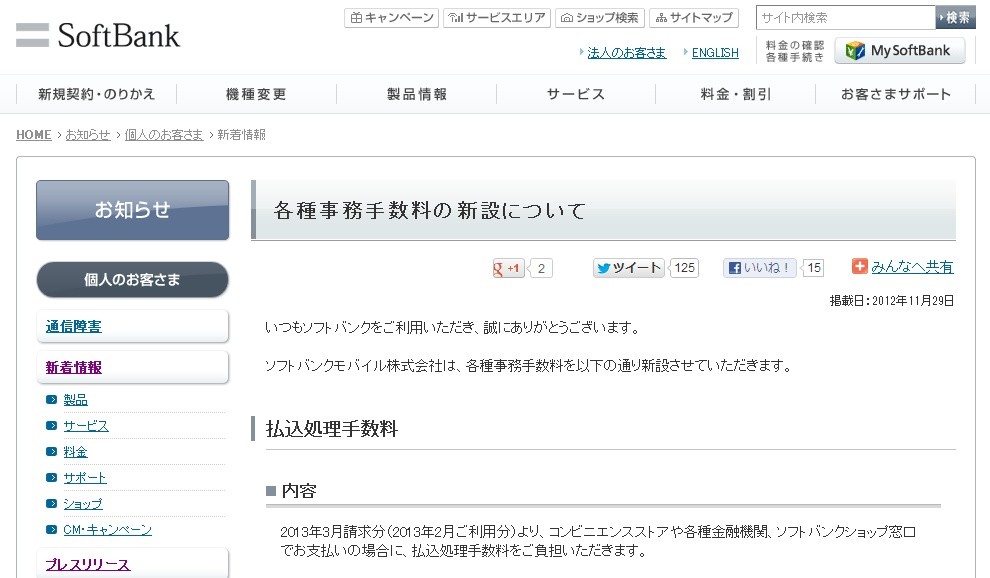
Task: Open the お客さまサポート menu
Action: tap(895, 94)
